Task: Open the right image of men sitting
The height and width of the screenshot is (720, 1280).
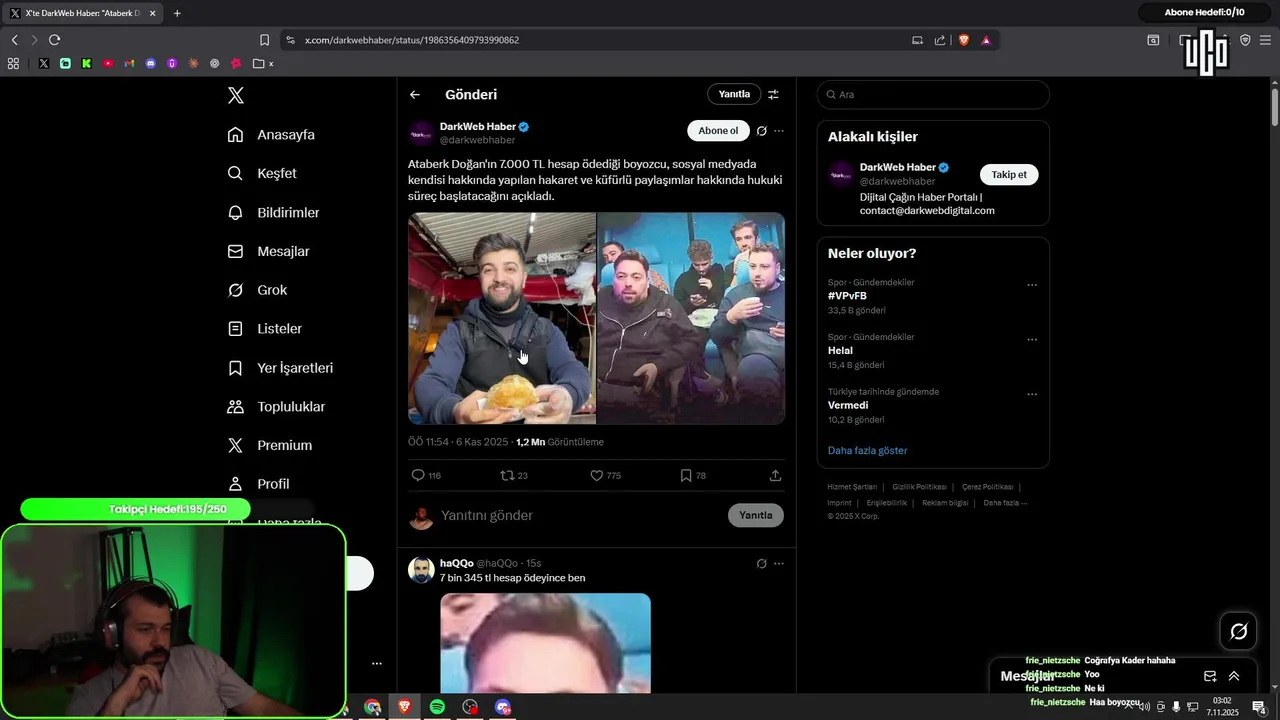Action: (691, 318)
